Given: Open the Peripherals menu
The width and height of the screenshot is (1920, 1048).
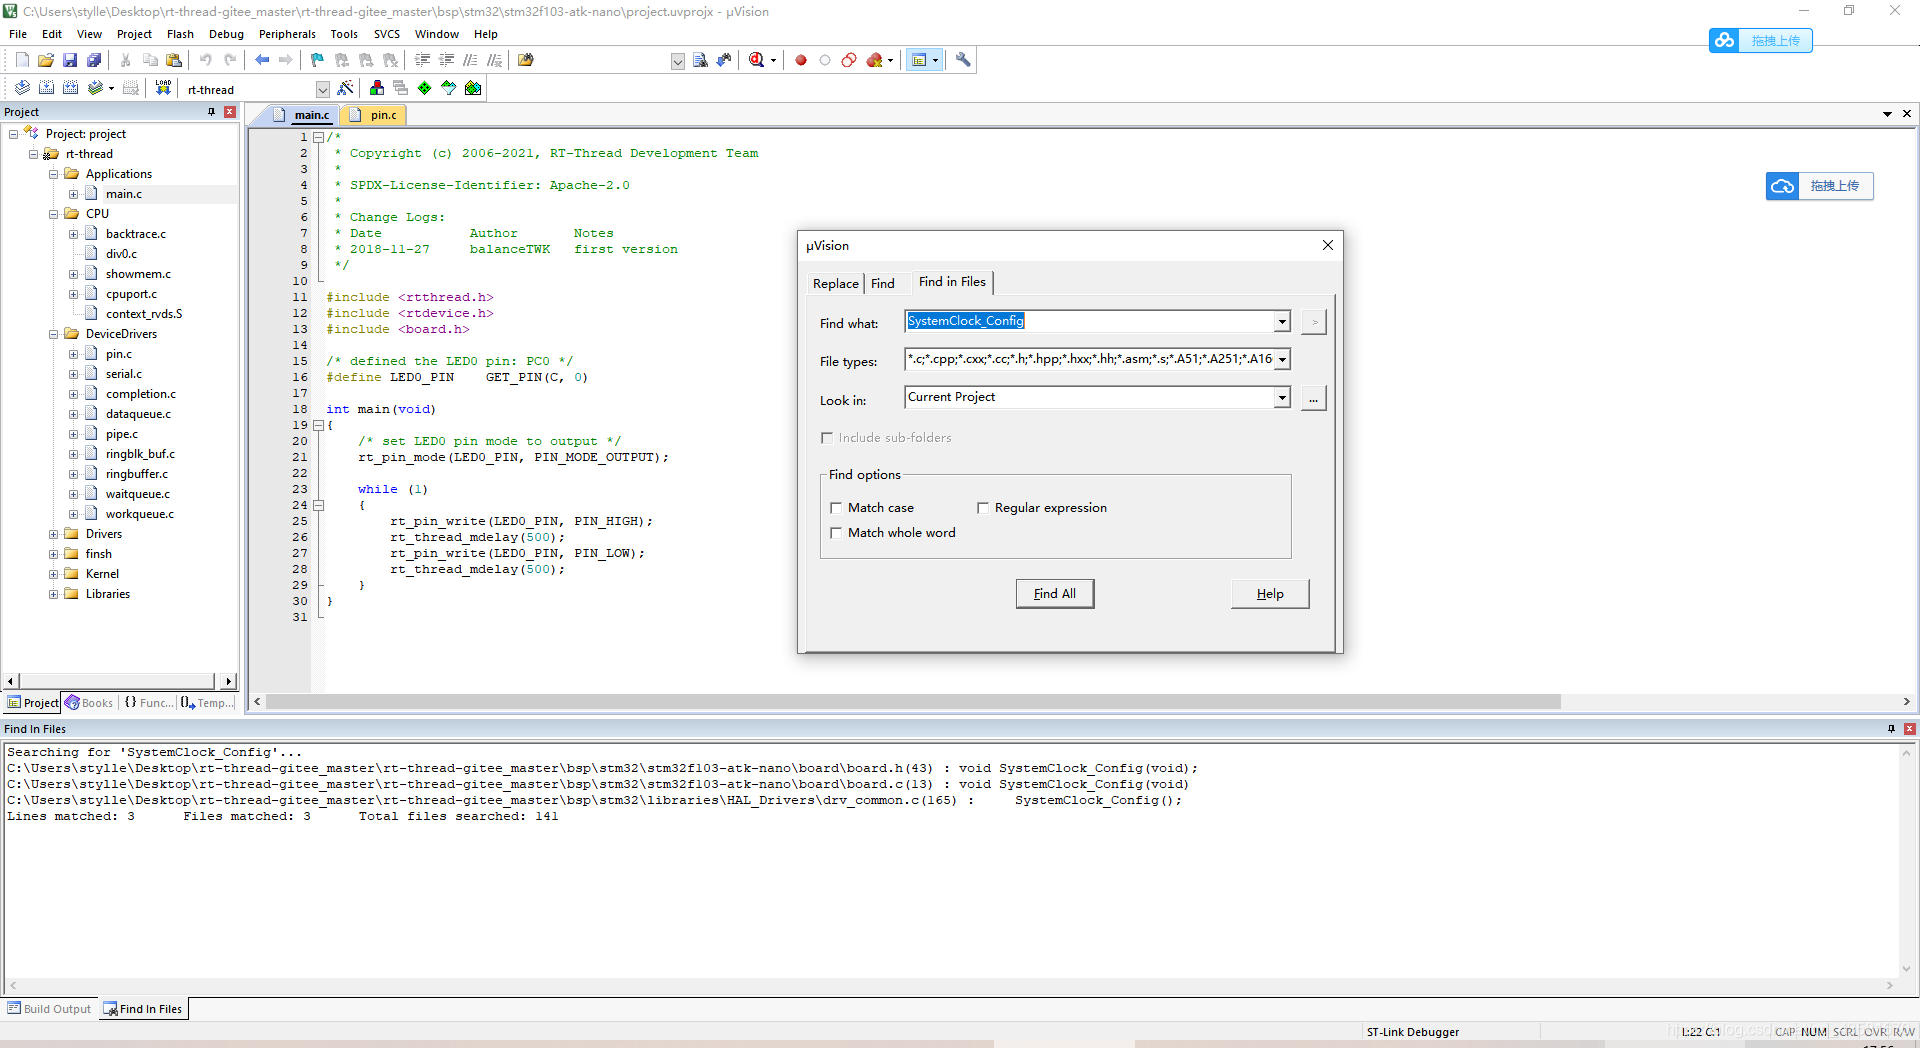Looking at the screenshot, I should (287, 34).
